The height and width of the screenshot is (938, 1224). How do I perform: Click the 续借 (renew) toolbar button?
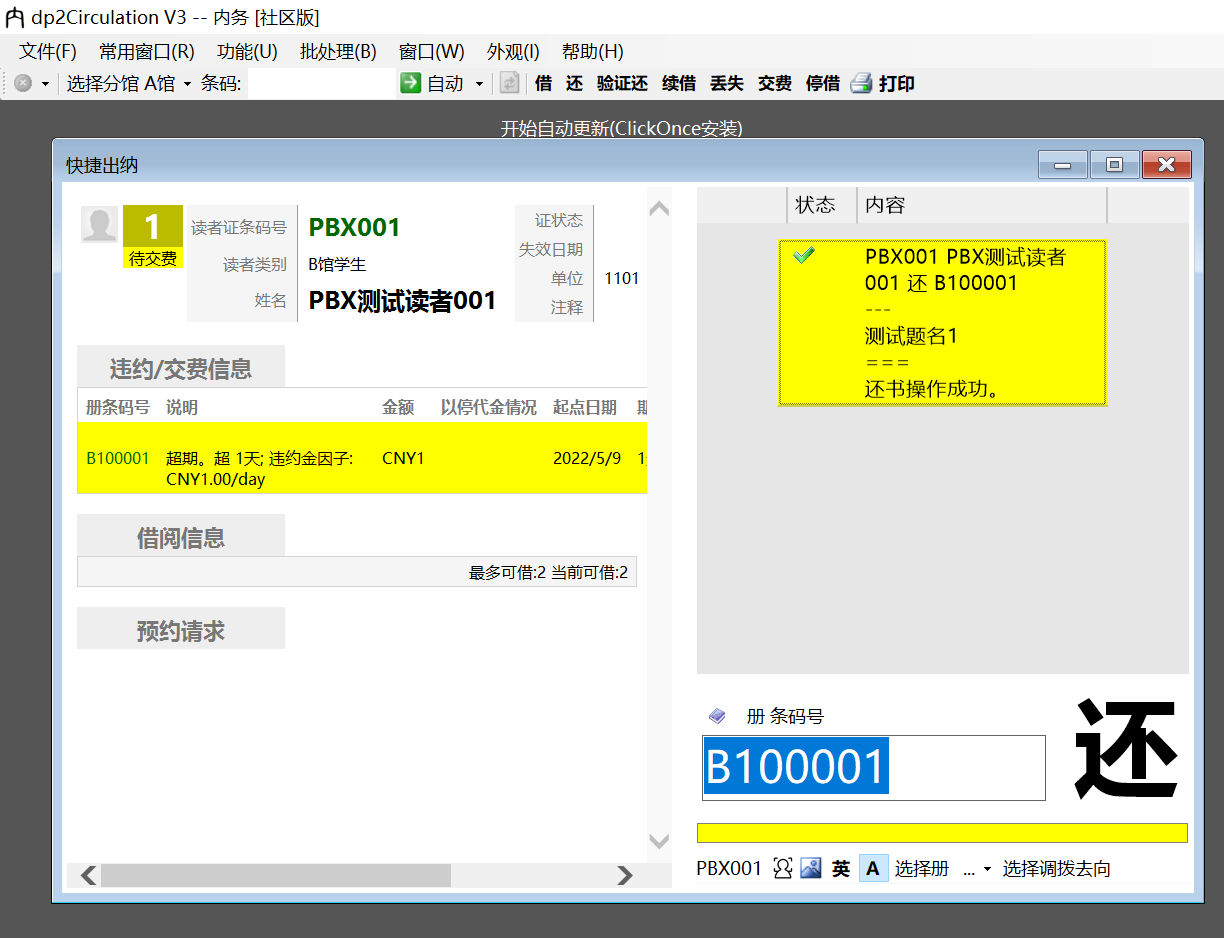click(x=679, y=84)
